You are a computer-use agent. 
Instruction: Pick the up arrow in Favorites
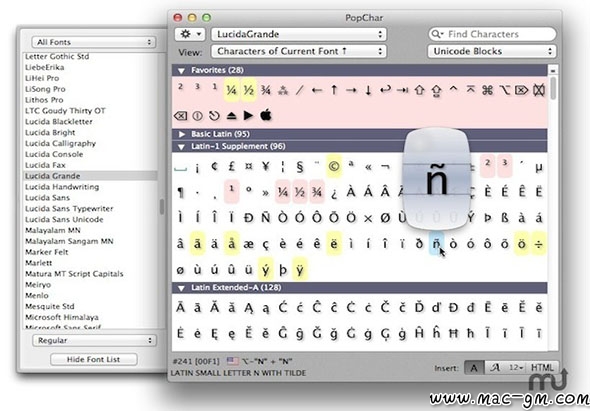334,90
